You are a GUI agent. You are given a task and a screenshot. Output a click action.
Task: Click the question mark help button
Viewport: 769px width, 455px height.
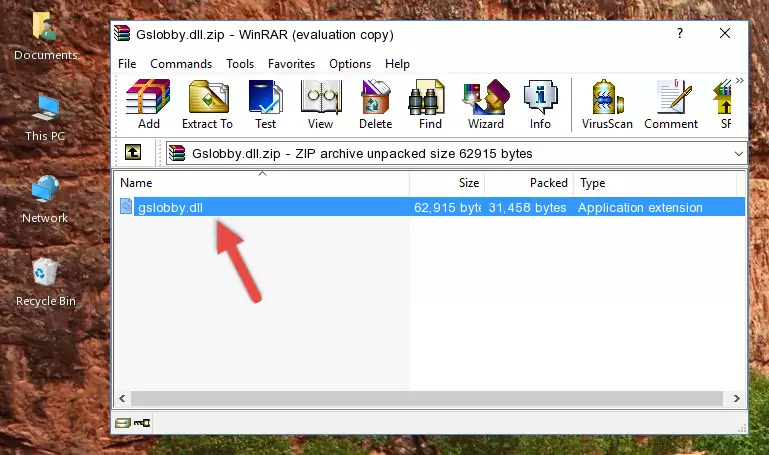point(680,33)
